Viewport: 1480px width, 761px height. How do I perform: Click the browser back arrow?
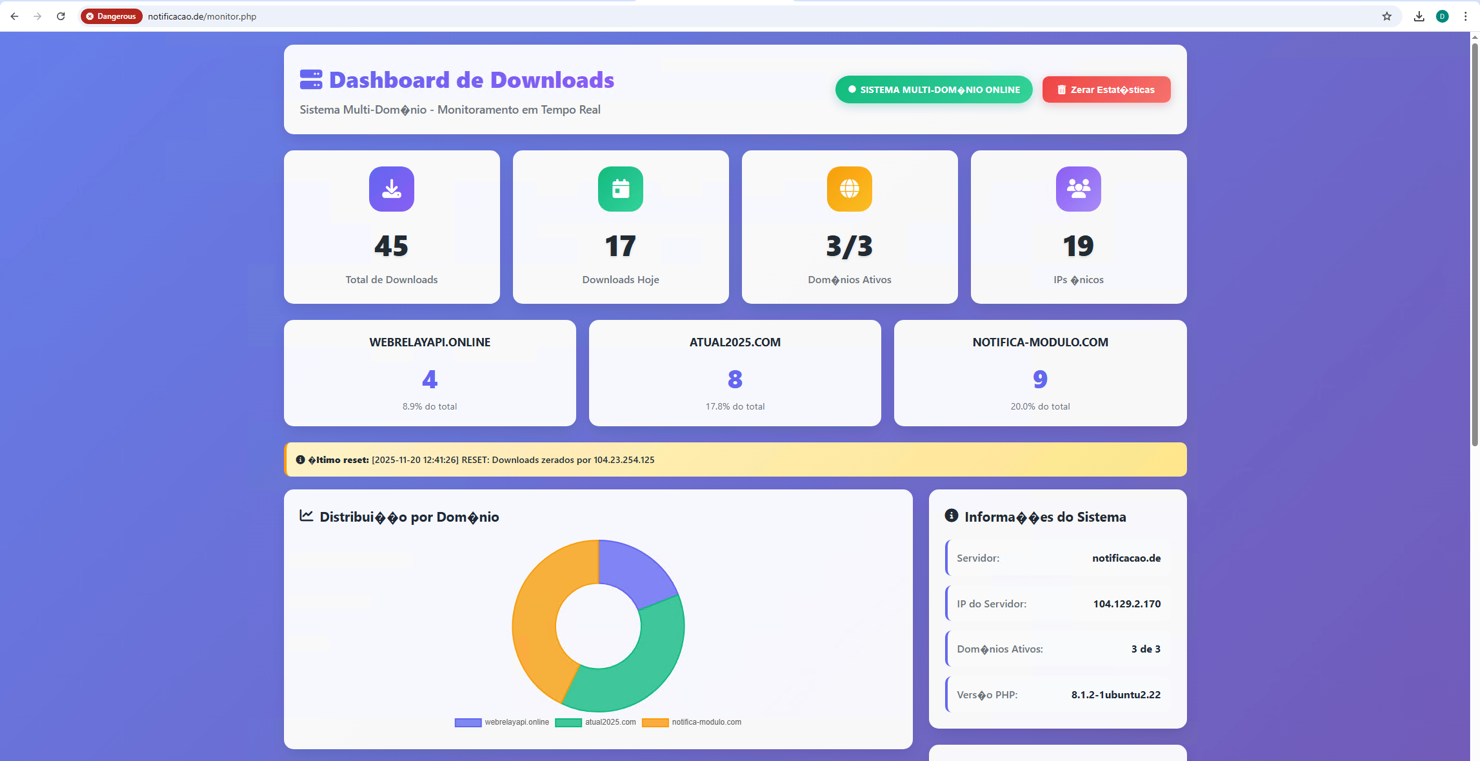[x=14, y=16]
